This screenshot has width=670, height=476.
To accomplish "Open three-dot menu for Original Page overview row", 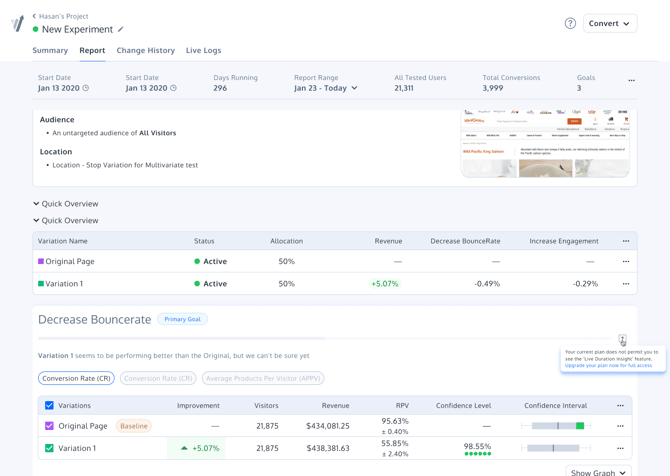I will [626, 262].
